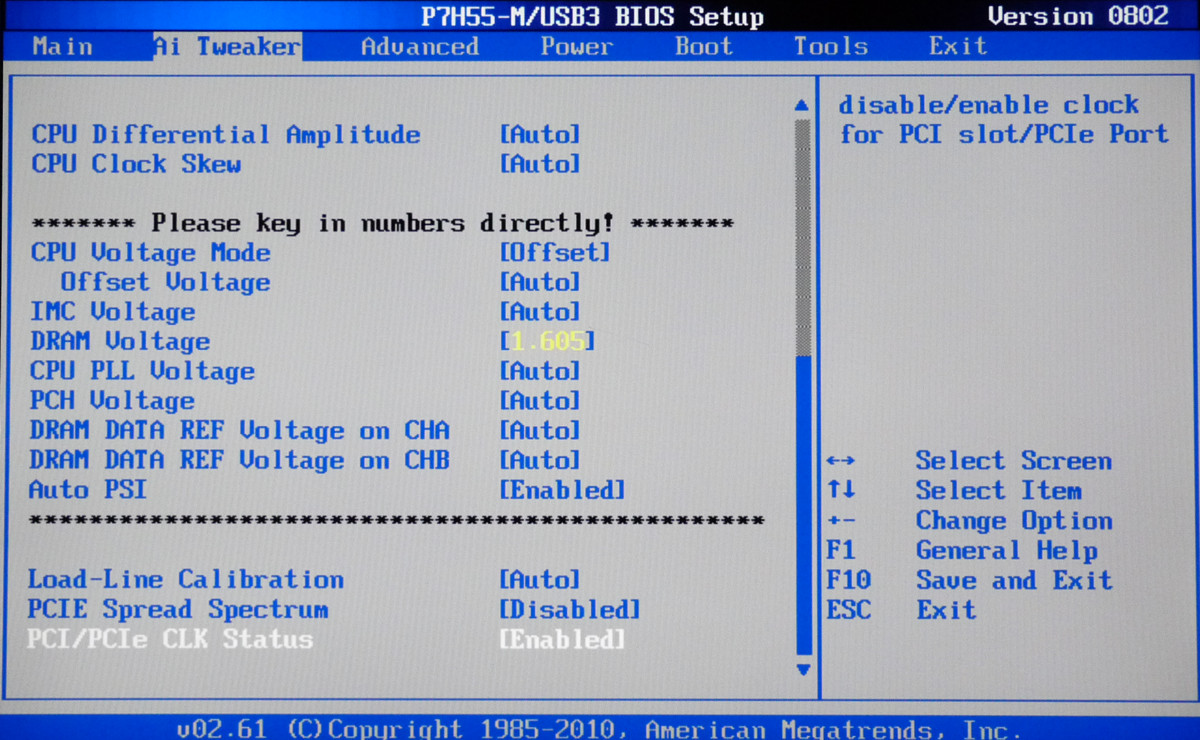Open the Tools tab
This screenshot has height=740, width=1200.
[x=831, y=46]
